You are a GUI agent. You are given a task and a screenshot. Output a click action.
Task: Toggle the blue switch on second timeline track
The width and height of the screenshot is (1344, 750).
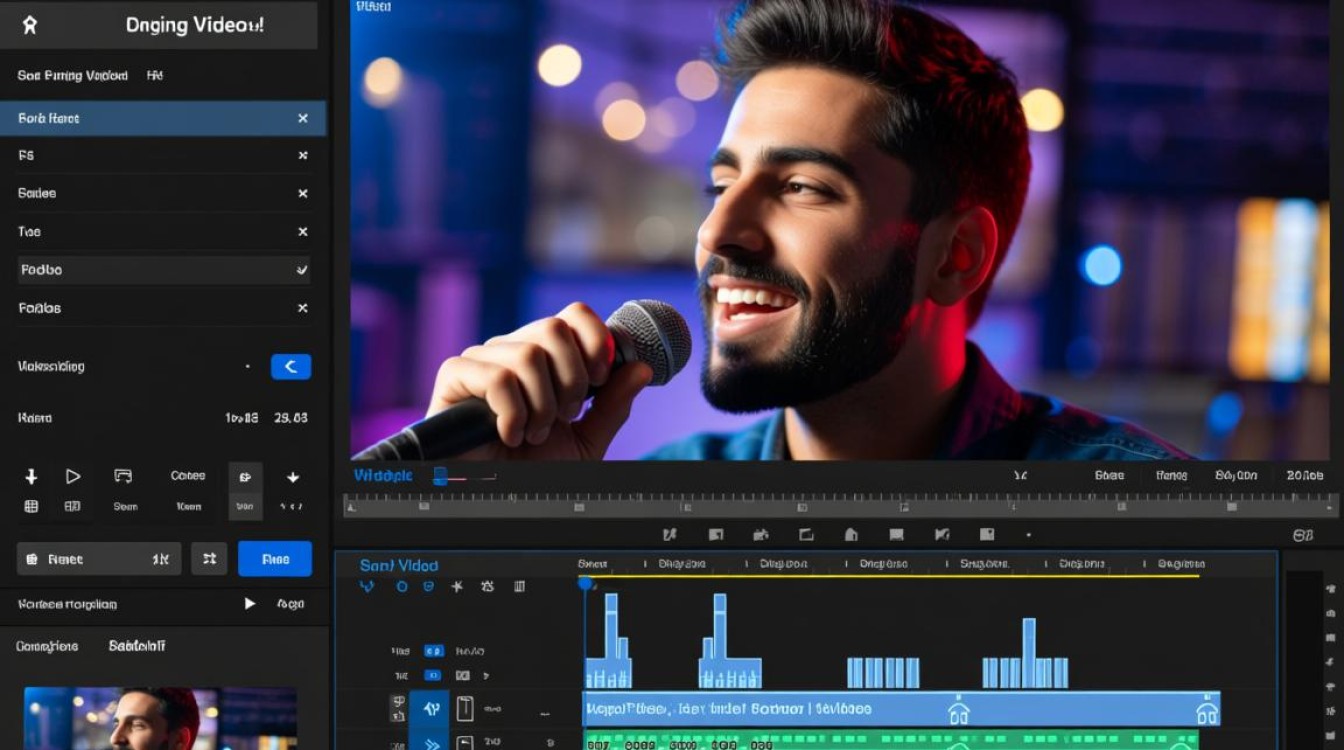(x=433, y=676)
